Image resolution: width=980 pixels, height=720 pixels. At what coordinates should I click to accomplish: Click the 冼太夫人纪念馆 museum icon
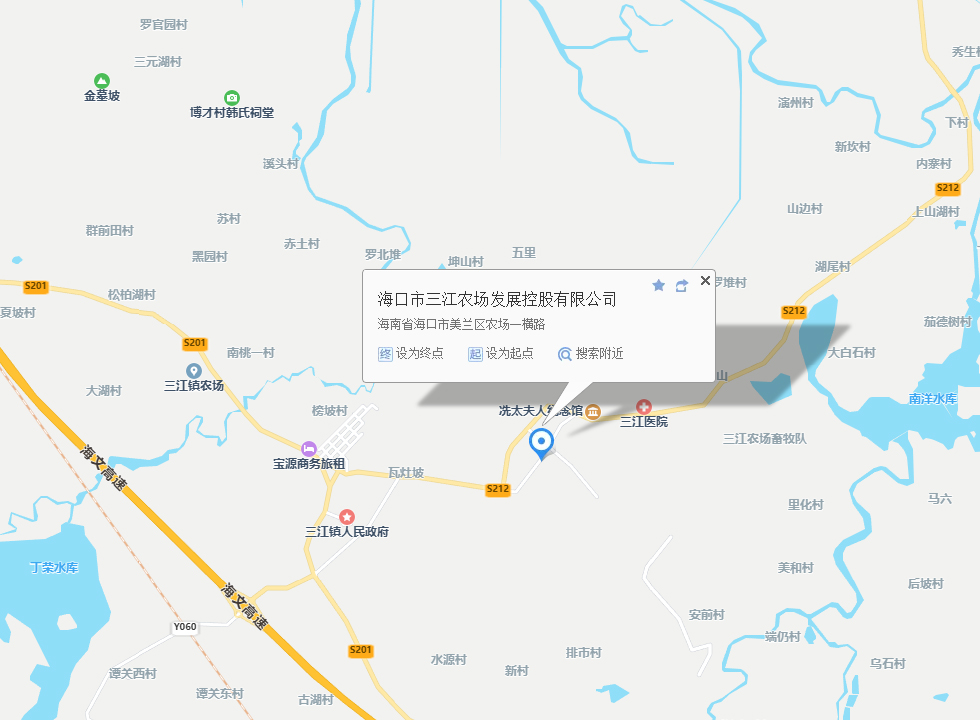(592, 411)
